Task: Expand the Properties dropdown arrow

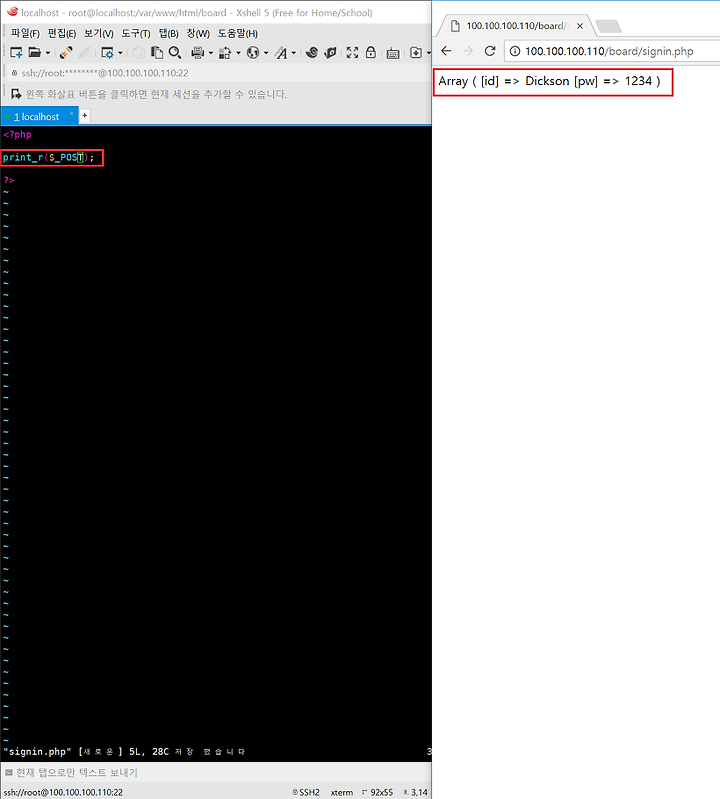Action: (120, 52)
